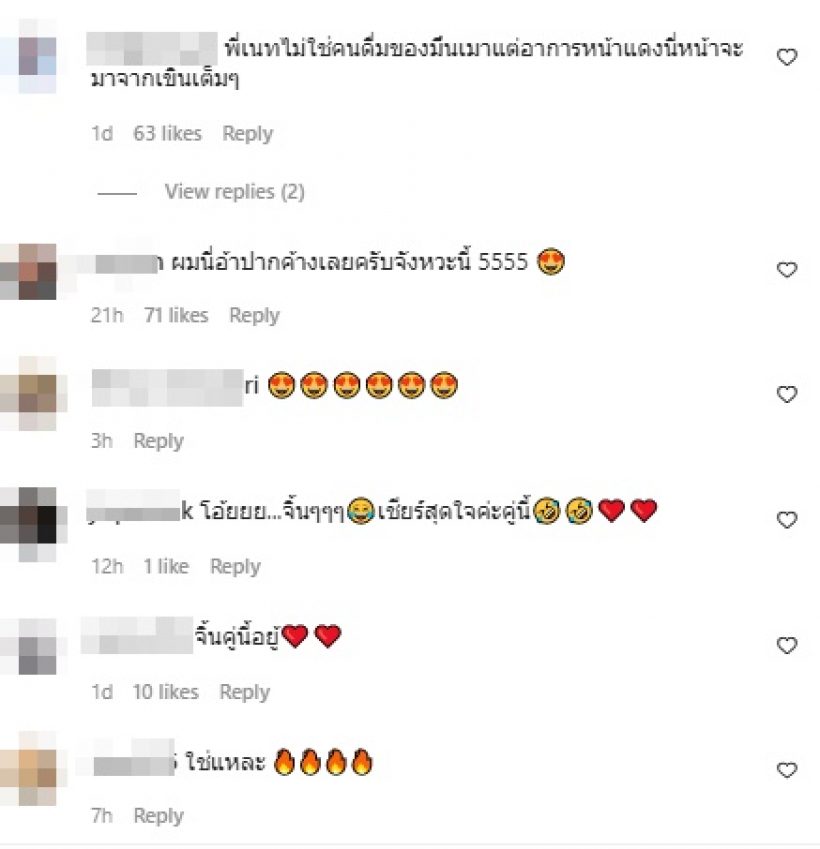Image resolution: width=820 pixels, height=849 pixels.
Task: Reply to the 12h comment
Action: point(235,567)
